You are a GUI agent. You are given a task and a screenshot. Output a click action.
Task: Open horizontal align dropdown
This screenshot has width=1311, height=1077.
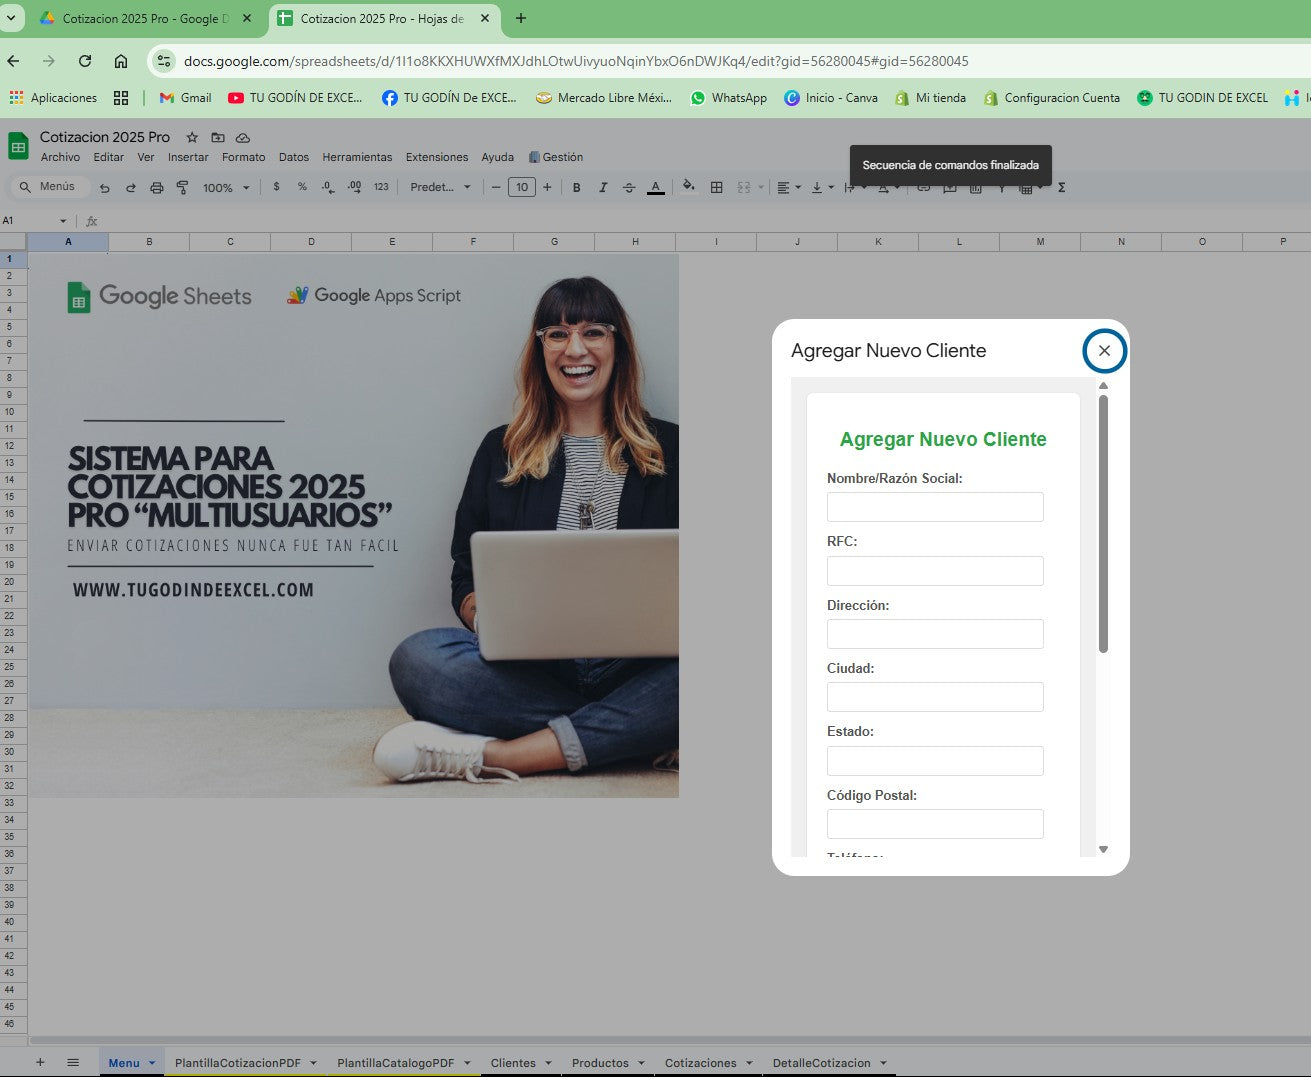(x=789, y=187)
